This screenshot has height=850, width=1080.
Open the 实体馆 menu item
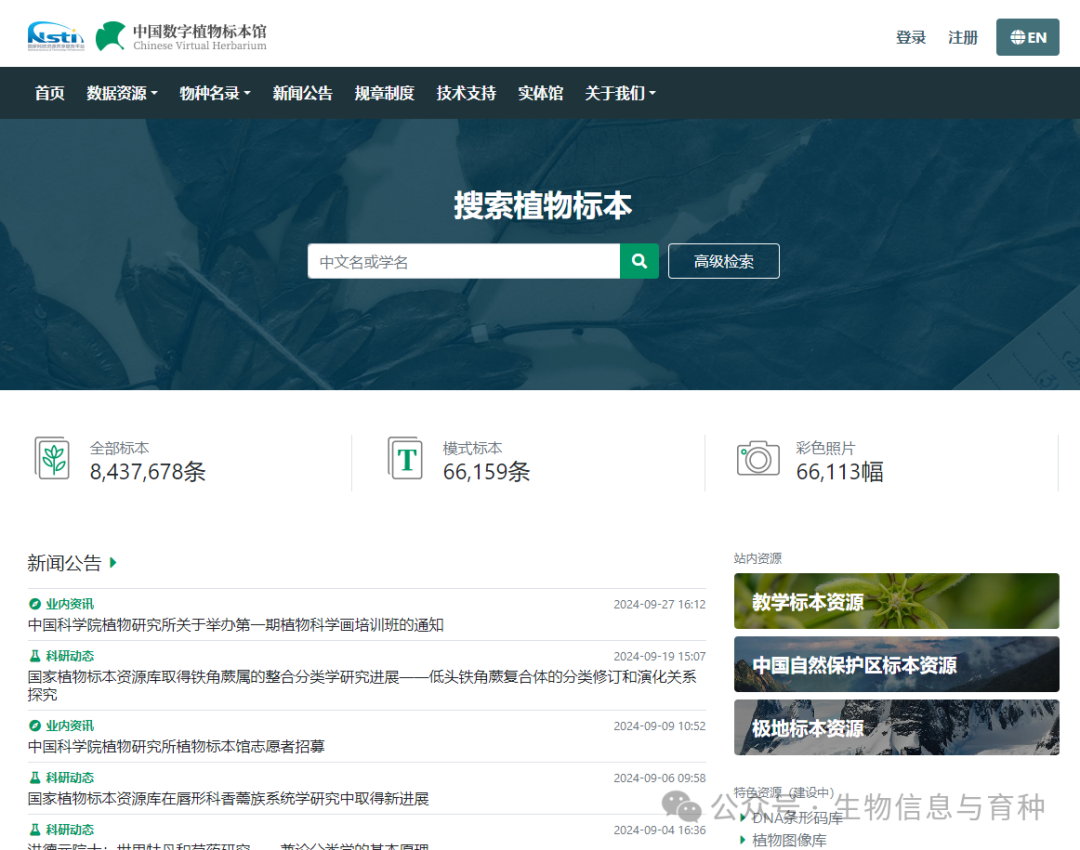540,92
